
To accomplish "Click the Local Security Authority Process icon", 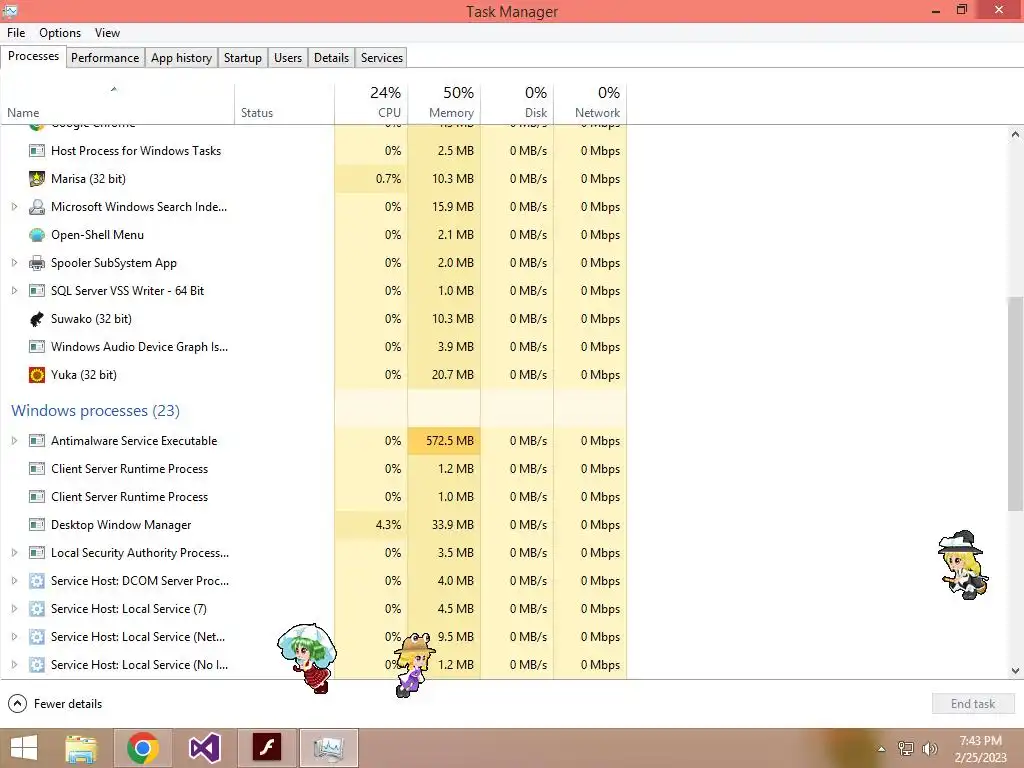I will 37,552.
